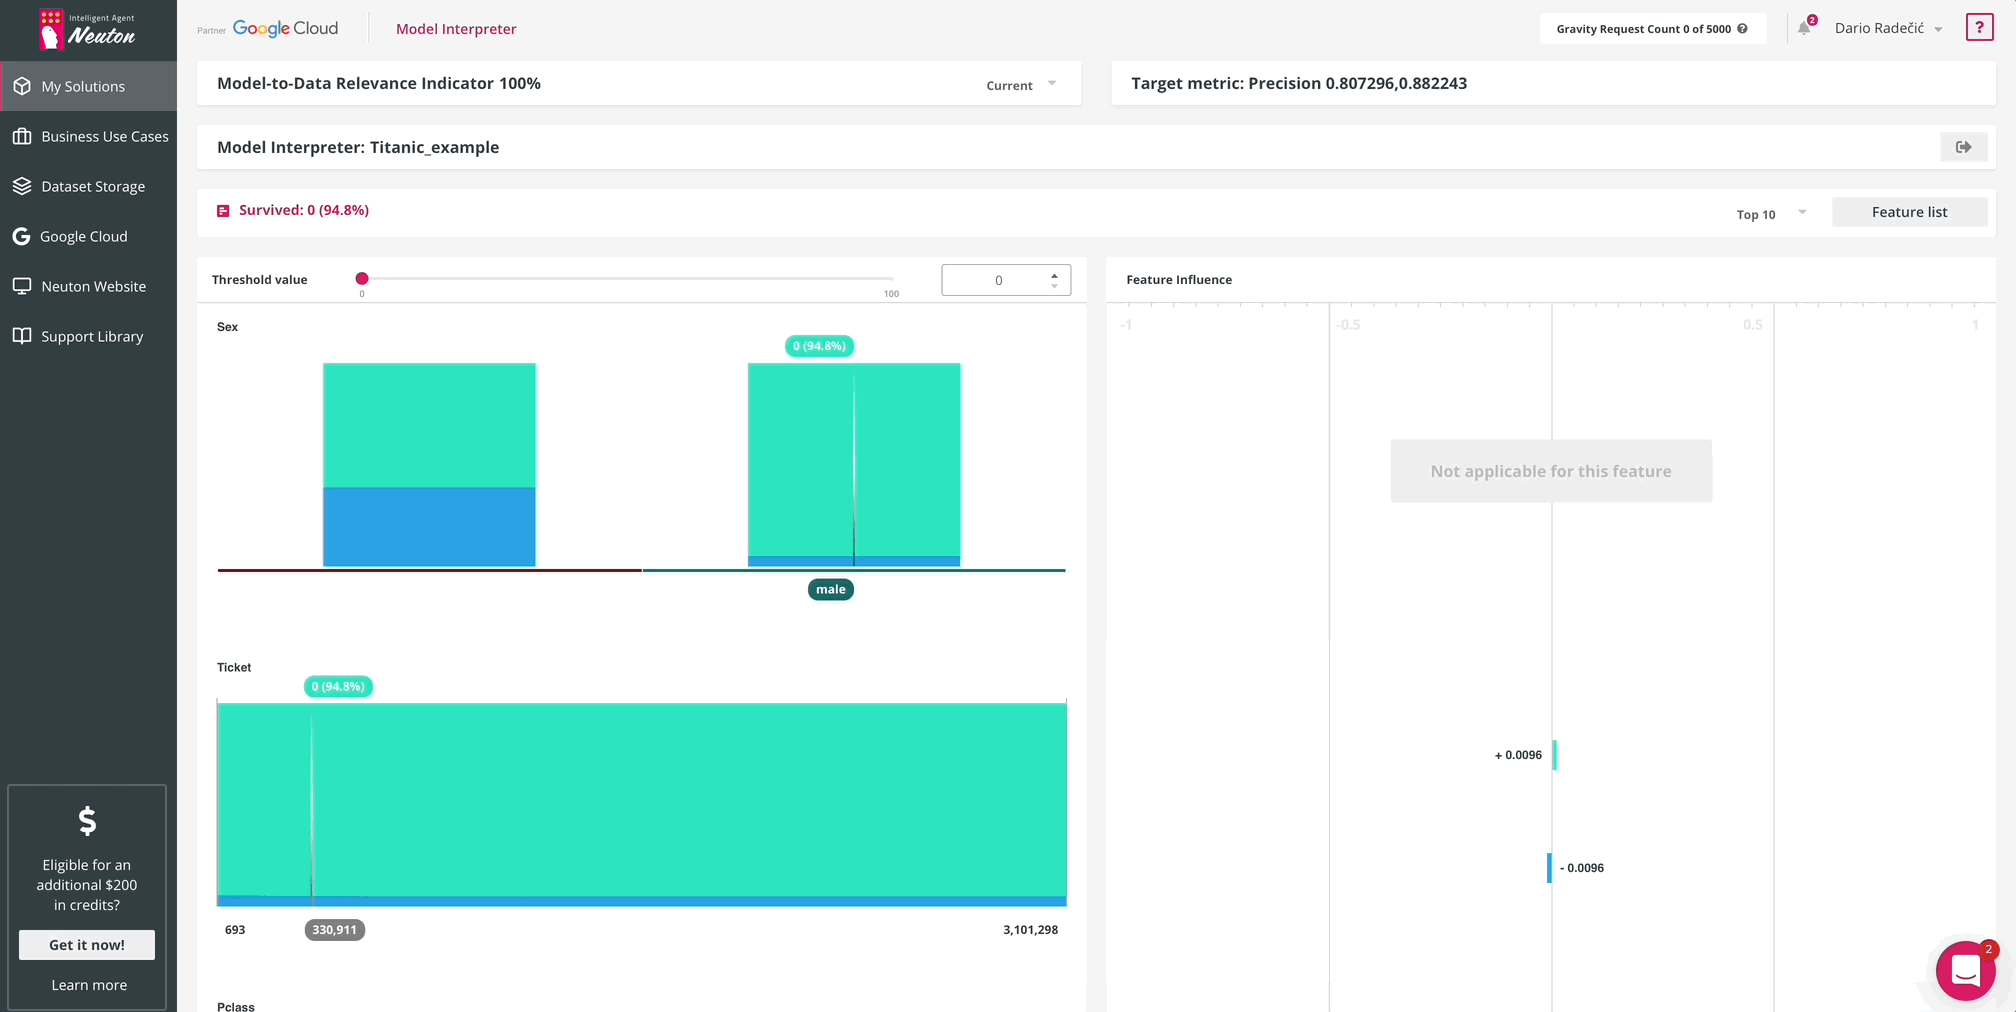Click the Ticket distribution chart

tap(642, 804)
